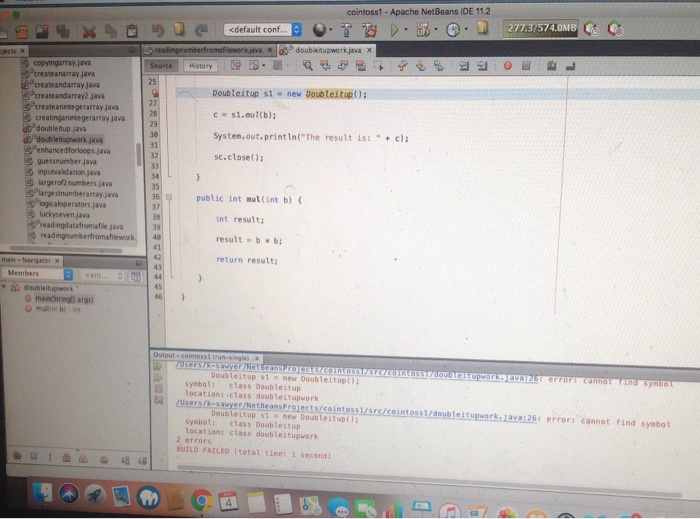
Task: Click the Copy icon in main toolbar
Action: point(111,31)
